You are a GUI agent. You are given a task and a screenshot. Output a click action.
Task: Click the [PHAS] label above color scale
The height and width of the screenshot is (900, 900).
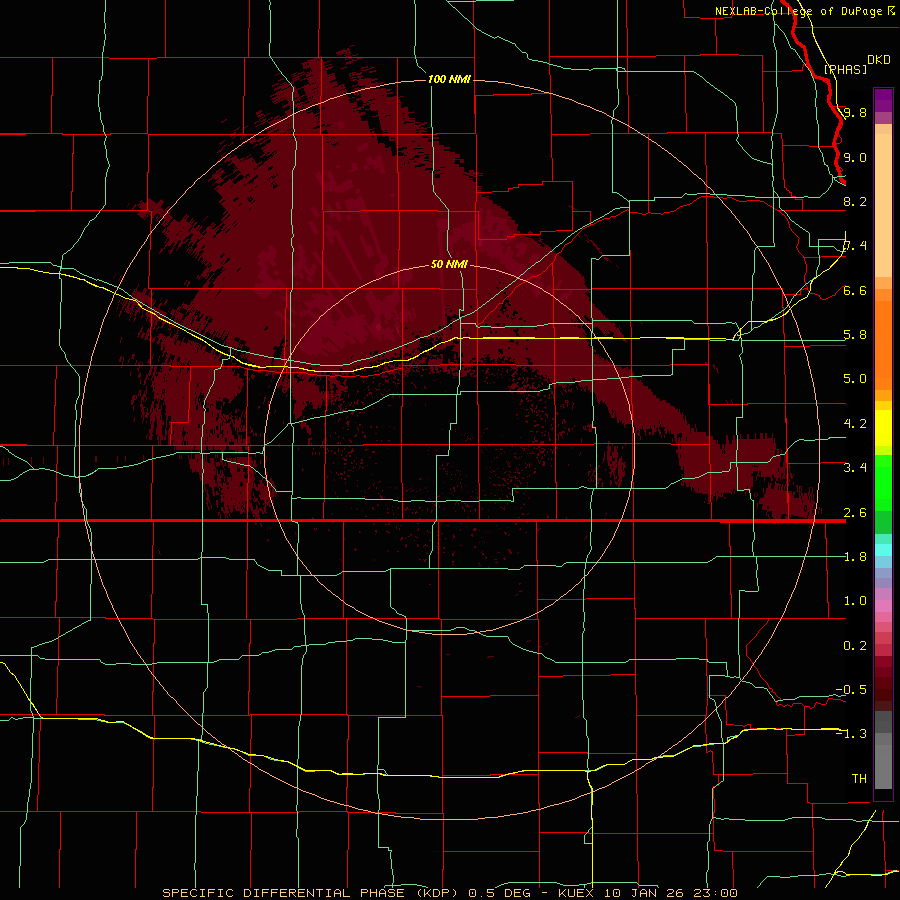[845, 69]
